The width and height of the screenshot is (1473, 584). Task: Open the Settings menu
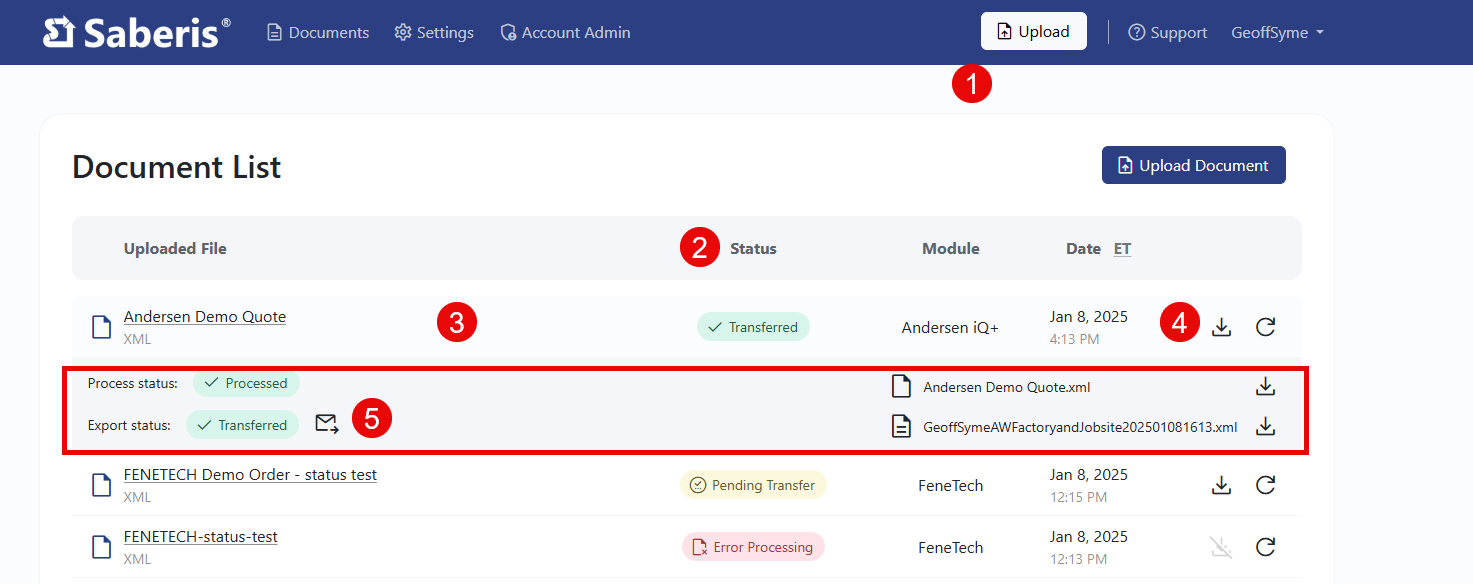pos(434,32)
